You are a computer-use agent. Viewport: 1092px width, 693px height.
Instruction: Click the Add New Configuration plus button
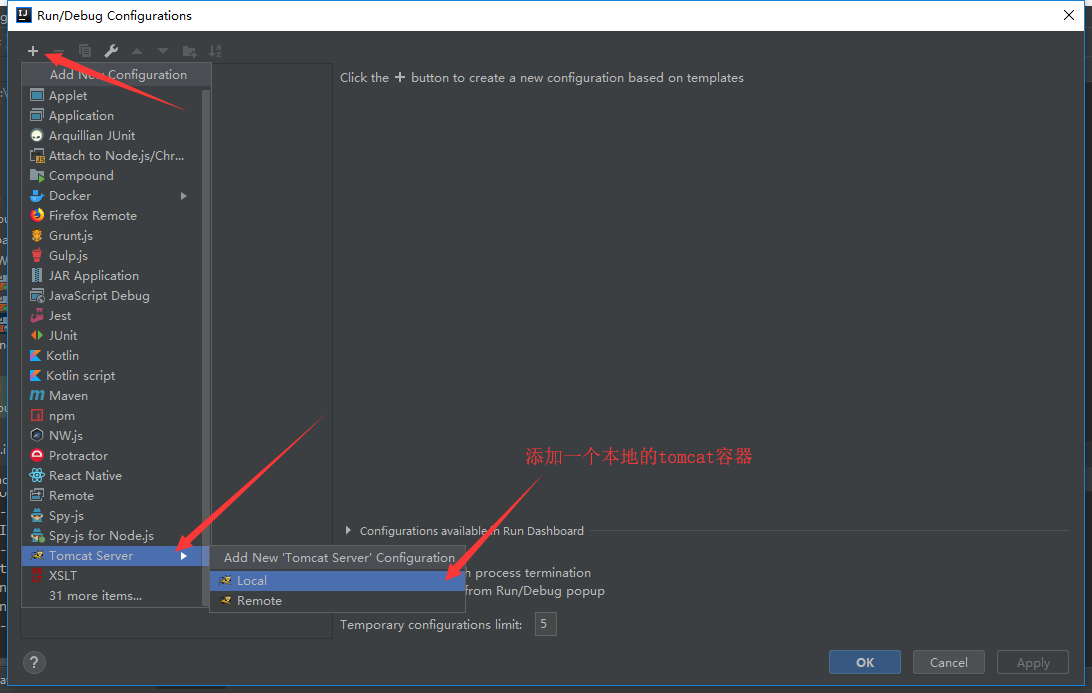[33, 51]
